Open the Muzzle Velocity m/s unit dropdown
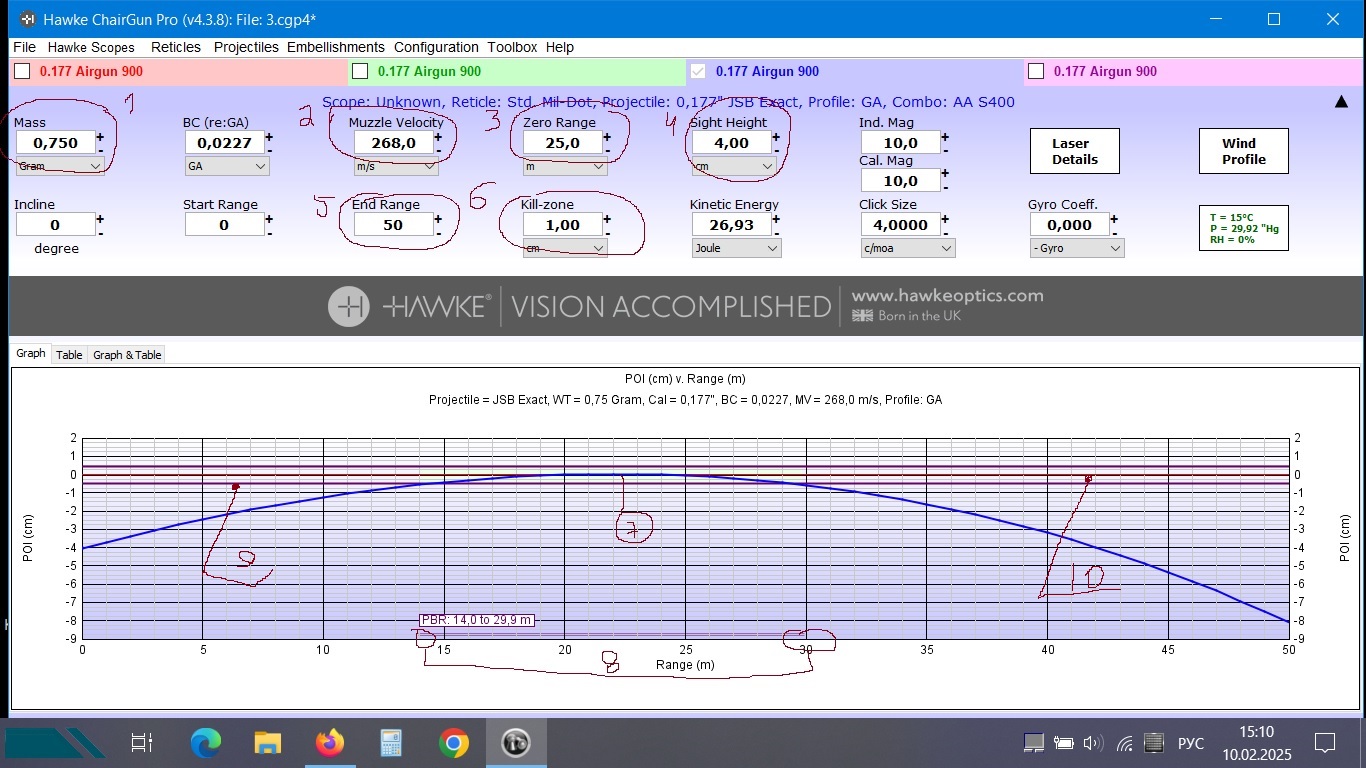Viewport: 1366px width, 768px height. (x=396, y=167)
